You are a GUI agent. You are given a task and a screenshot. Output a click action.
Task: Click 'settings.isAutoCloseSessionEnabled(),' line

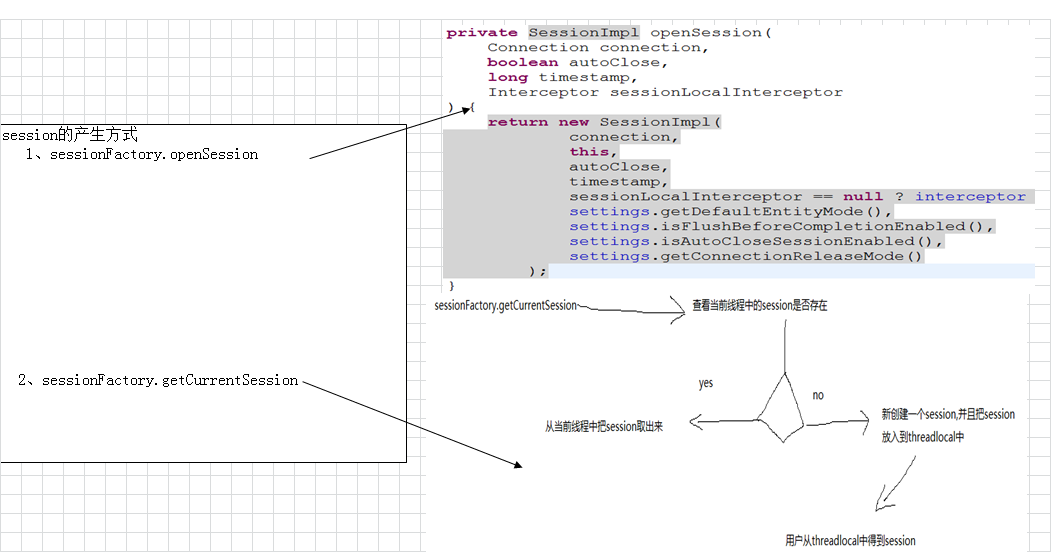click(x=756, y=241)
